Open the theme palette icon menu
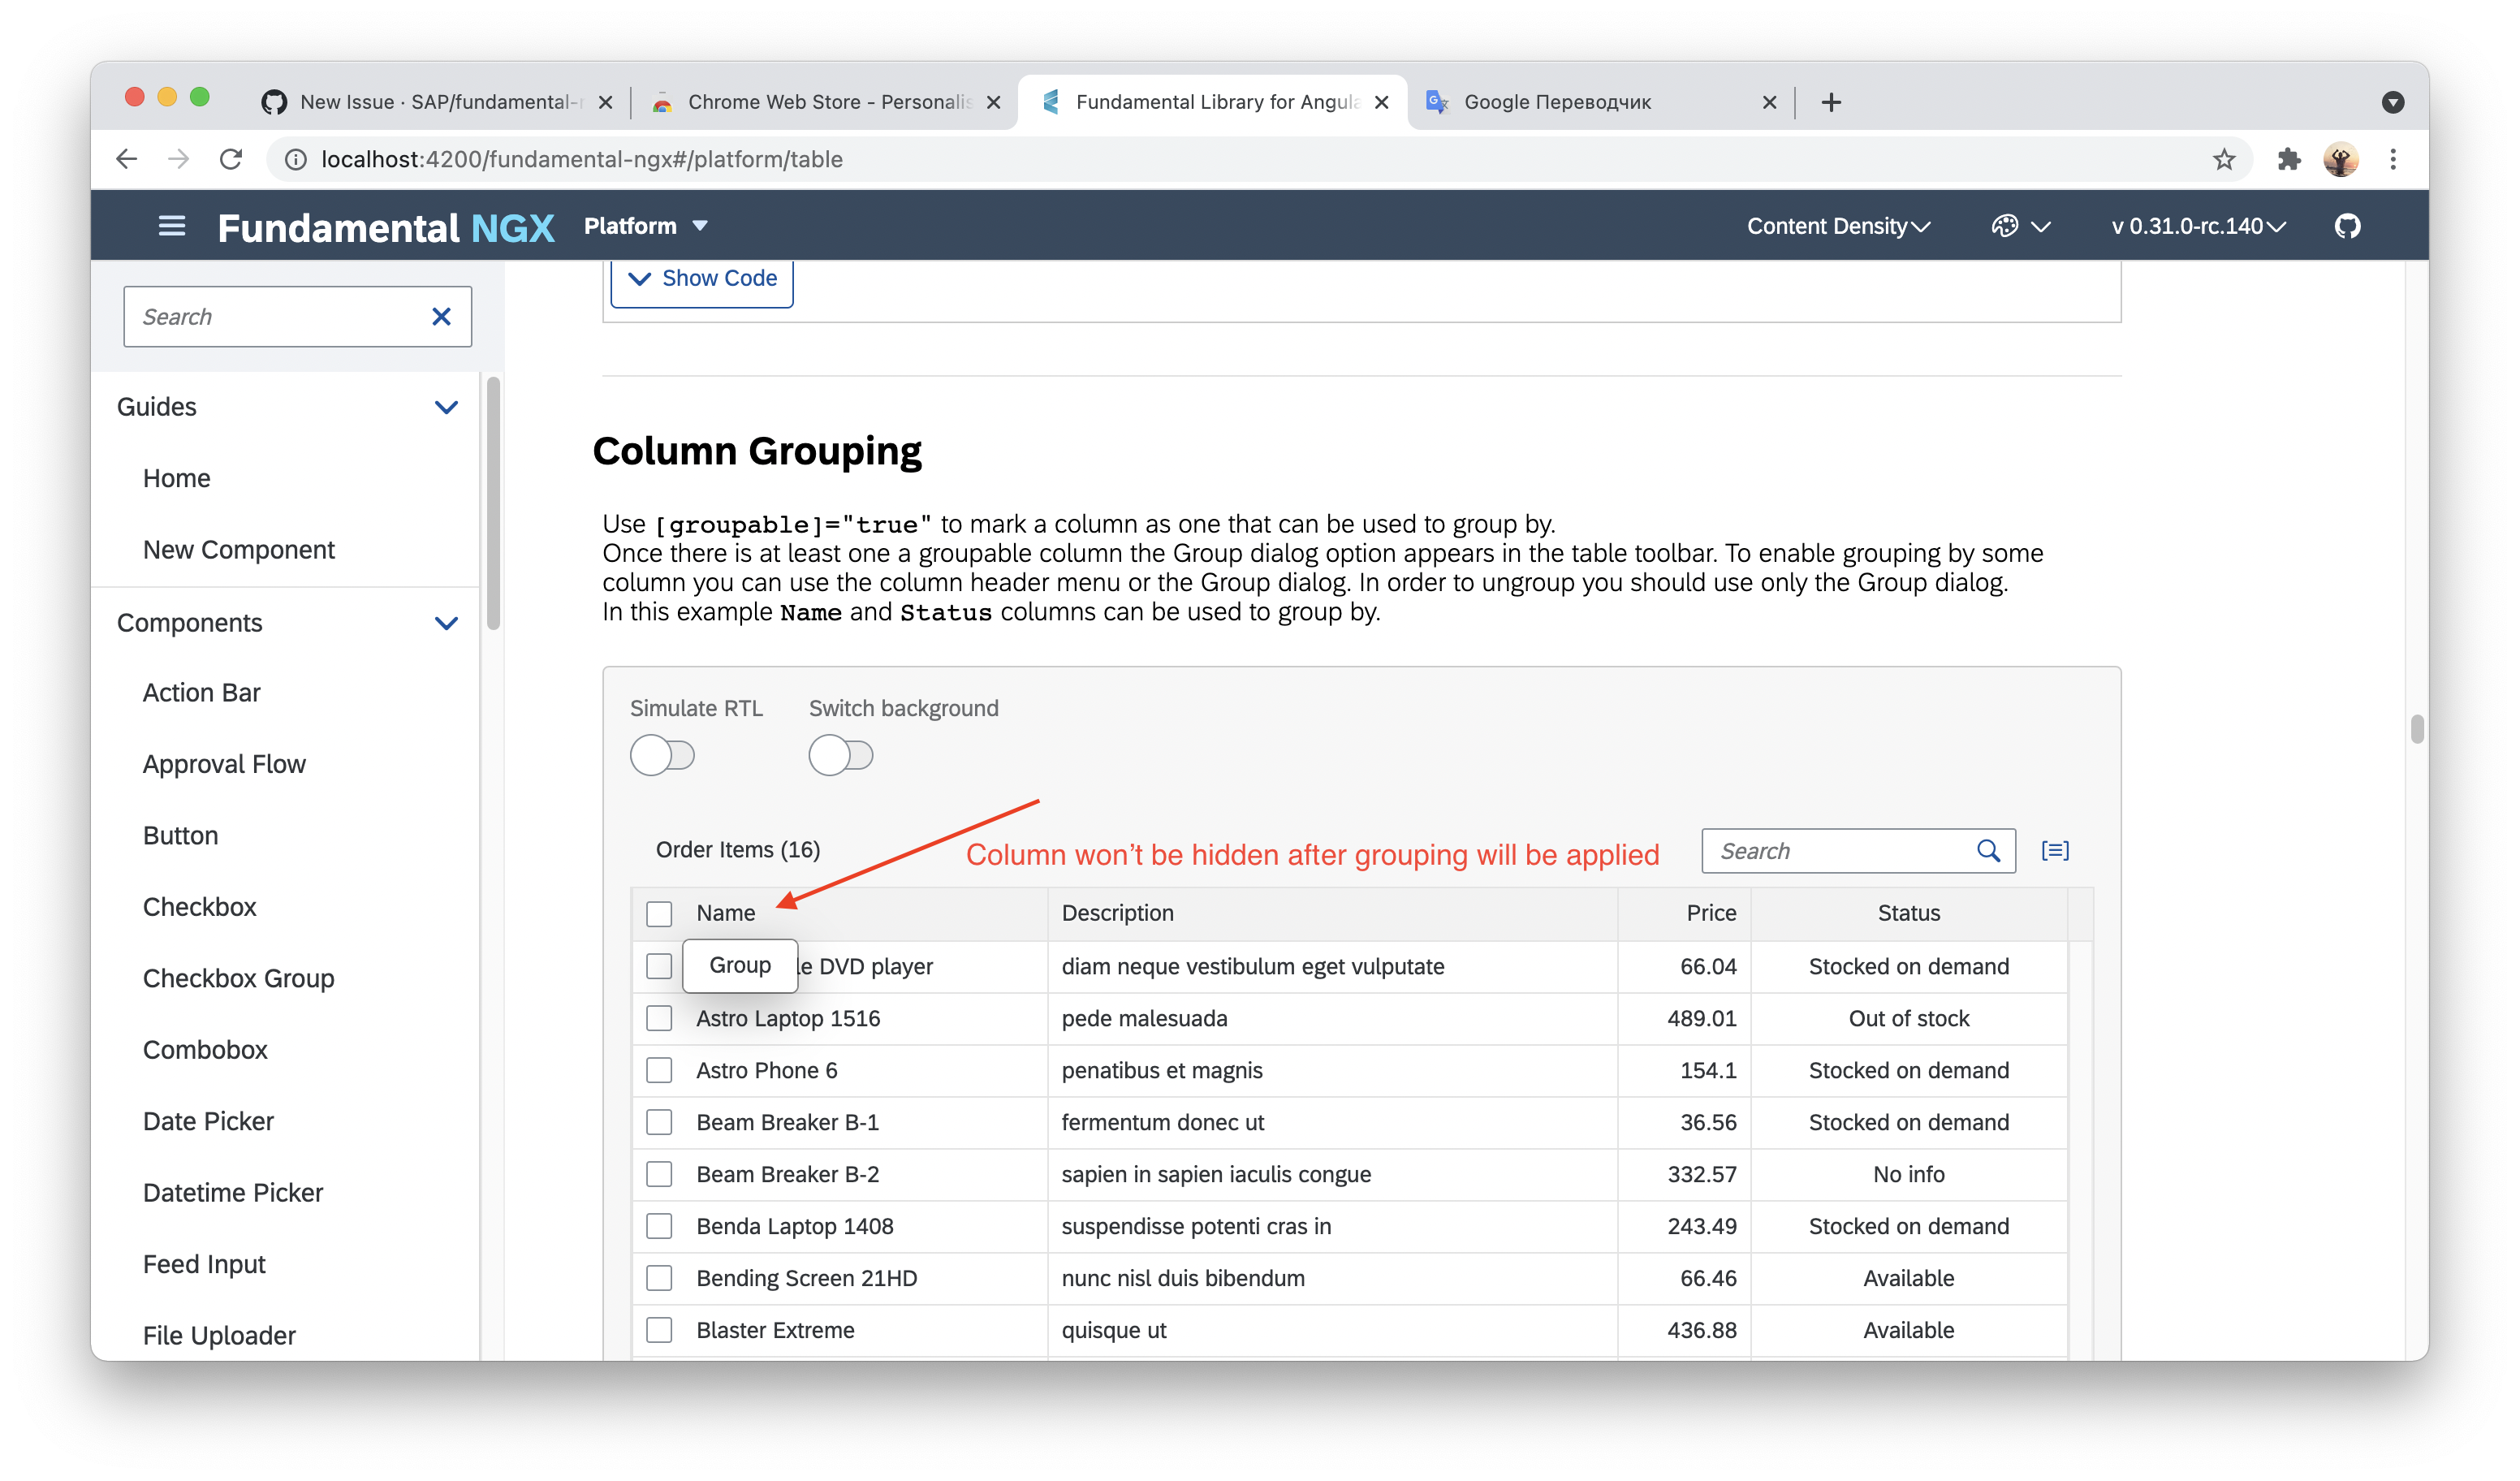The height and width of the screenshot is (1481, 2520). point(2021,226)
